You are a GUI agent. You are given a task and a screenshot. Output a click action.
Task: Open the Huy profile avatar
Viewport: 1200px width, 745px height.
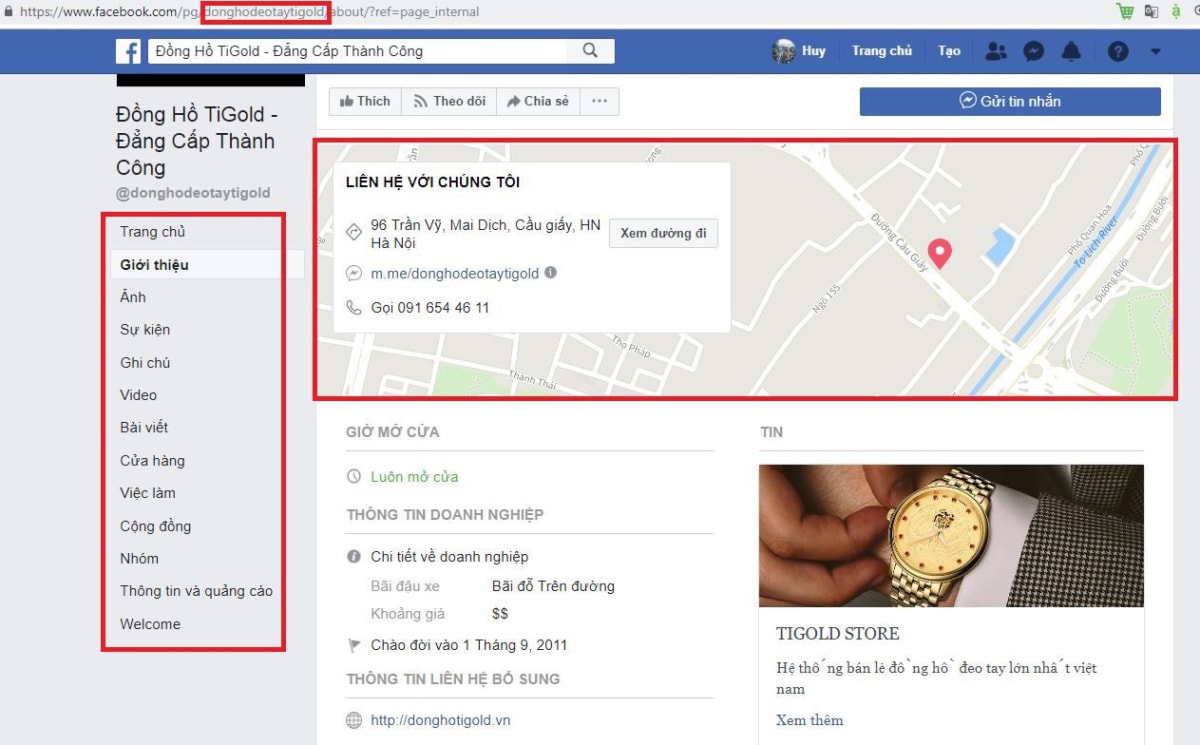(784, 51)
